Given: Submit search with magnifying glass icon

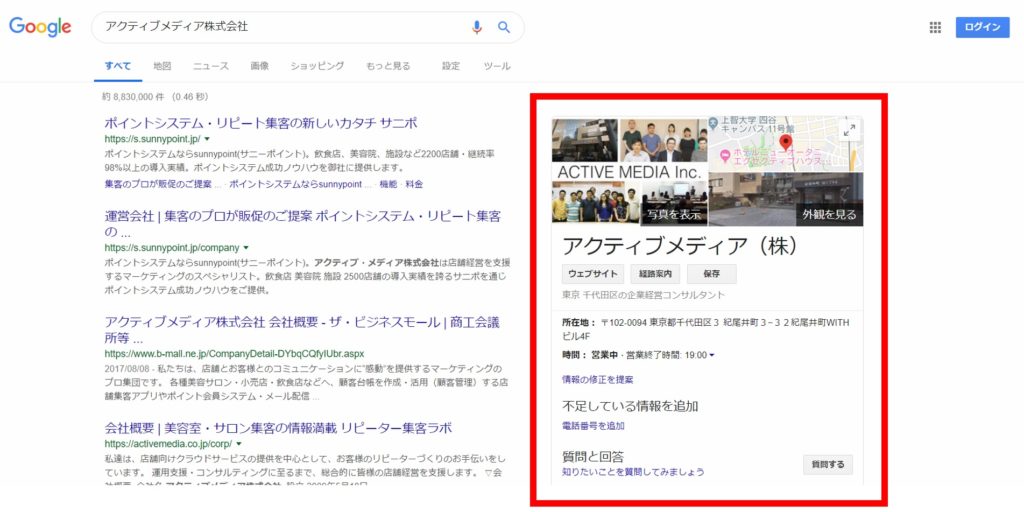Looking at the screenshot, I should (x=504, y=27).
